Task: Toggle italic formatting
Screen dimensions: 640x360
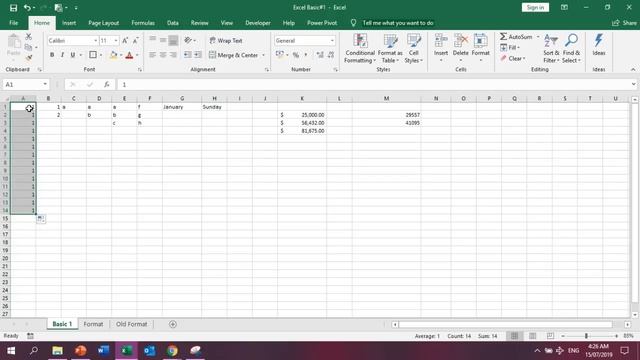Action: [x=62, y=55]
